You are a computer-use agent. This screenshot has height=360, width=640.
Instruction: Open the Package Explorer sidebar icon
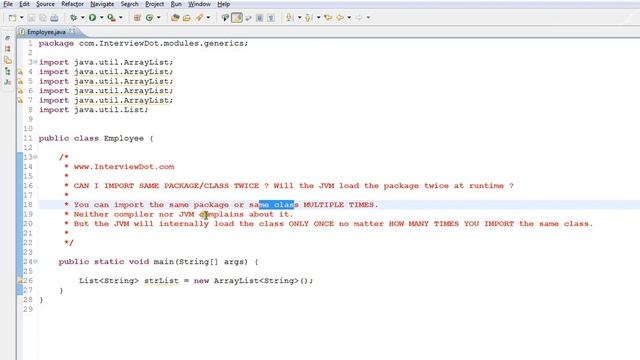(x=7, y=49)
